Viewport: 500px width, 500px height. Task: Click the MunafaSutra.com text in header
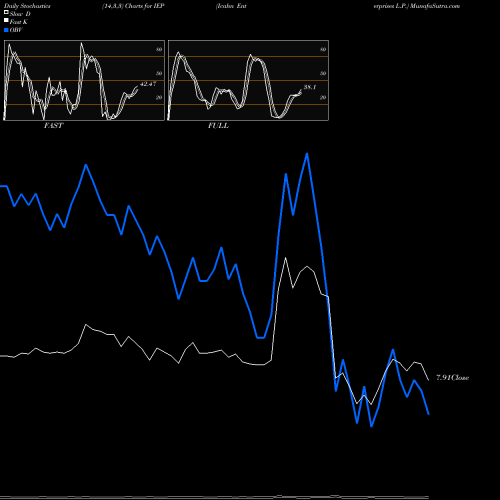(435, 6)
